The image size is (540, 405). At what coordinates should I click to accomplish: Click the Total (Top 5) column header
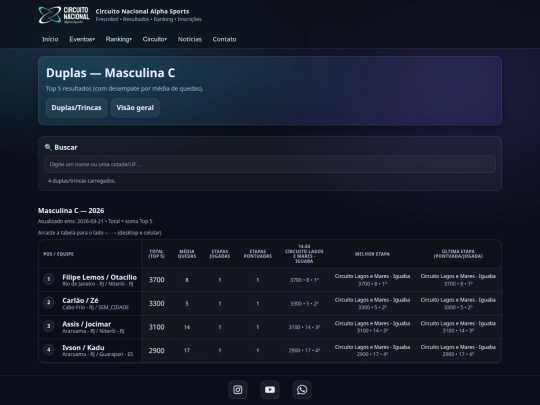156,254
